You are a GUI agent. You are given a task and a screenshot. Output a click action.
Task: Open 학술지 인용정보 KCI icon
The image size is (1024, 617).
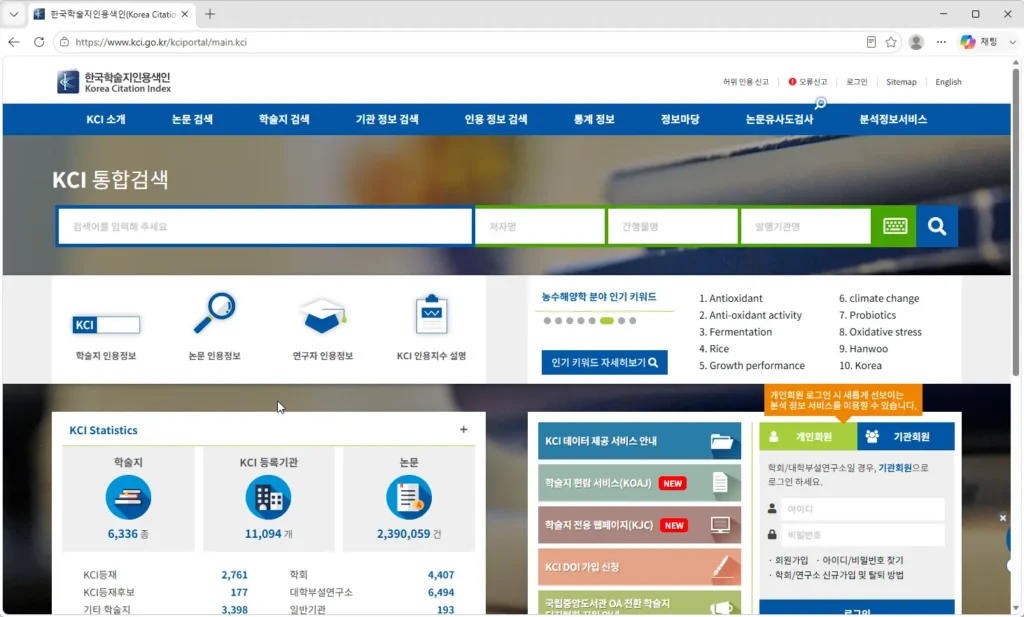coord(106,324)
